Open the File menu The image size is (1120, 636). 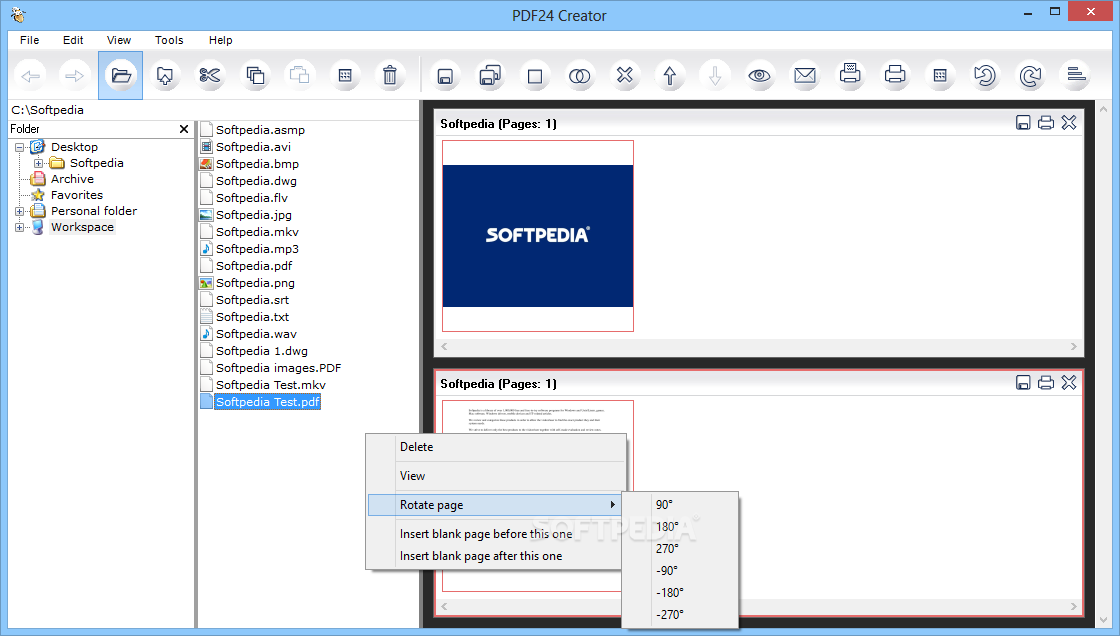(x=29, y=40)
